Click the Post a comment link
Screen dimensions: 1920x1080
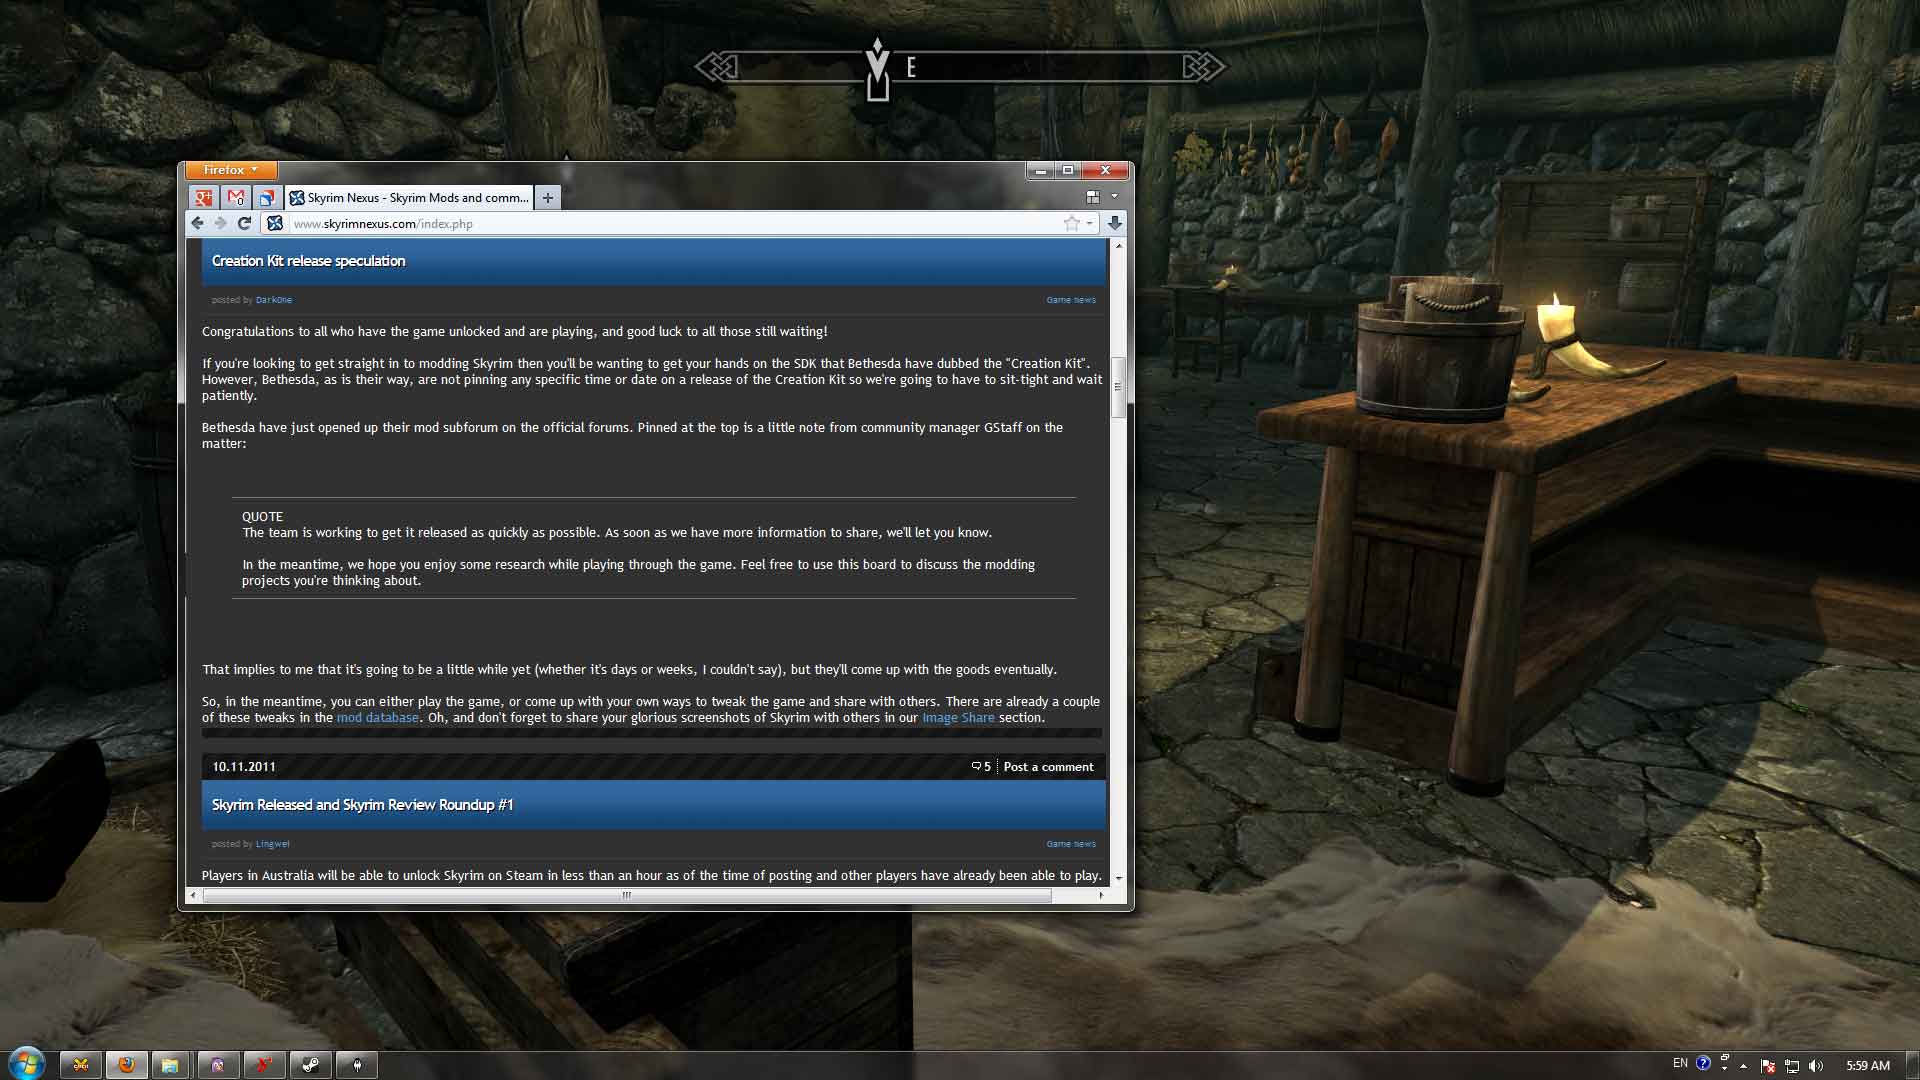click(1048, 767)
